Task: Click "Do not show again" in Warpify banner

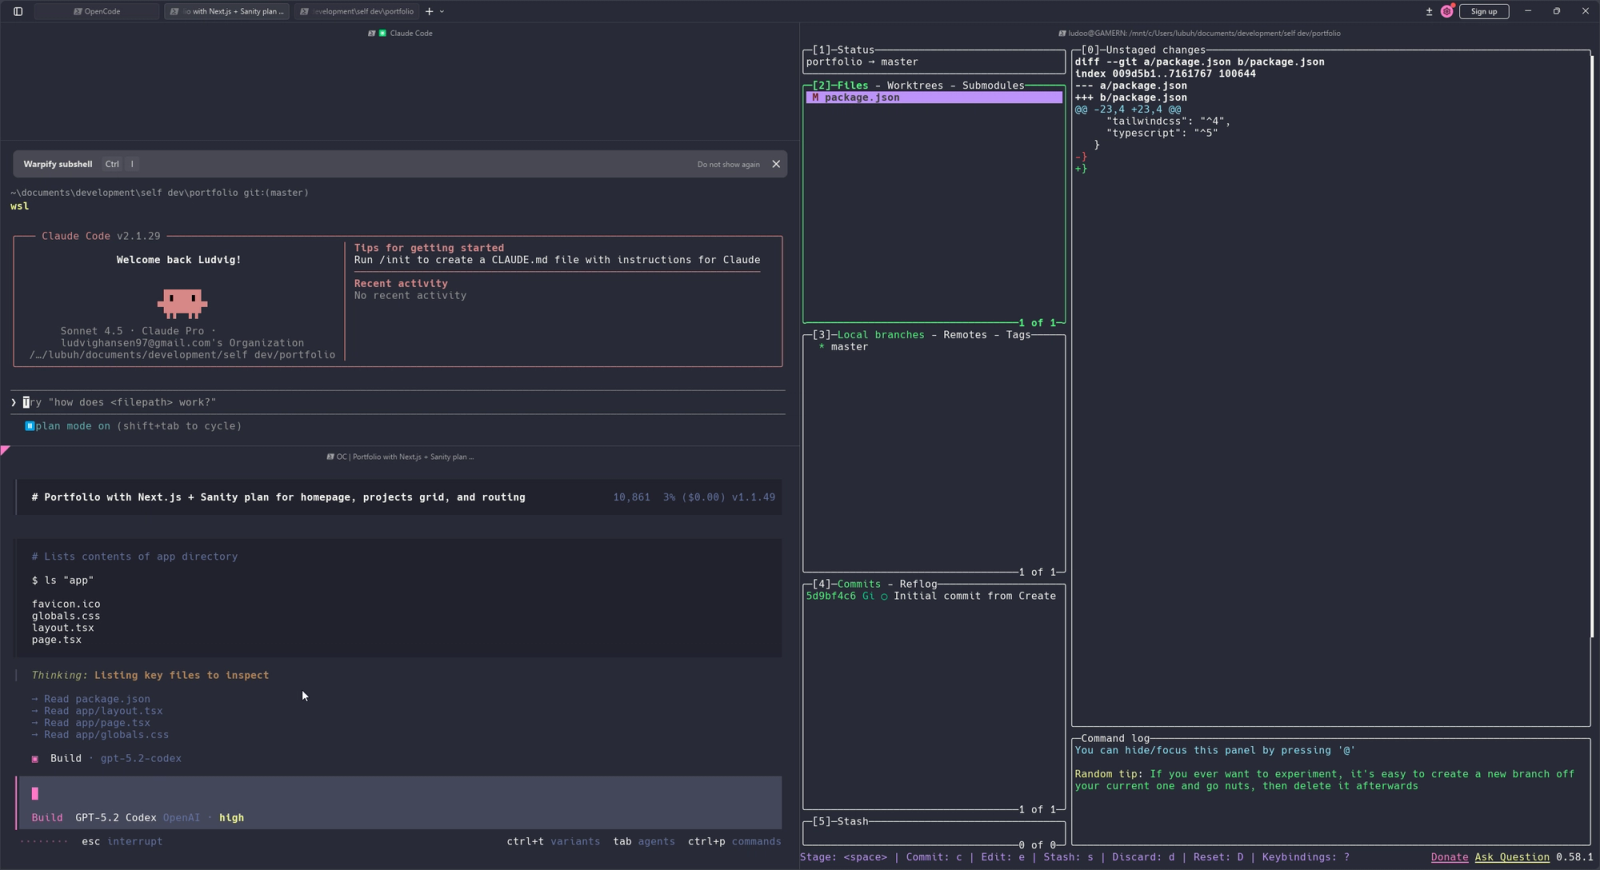Action: pos(728,164)
